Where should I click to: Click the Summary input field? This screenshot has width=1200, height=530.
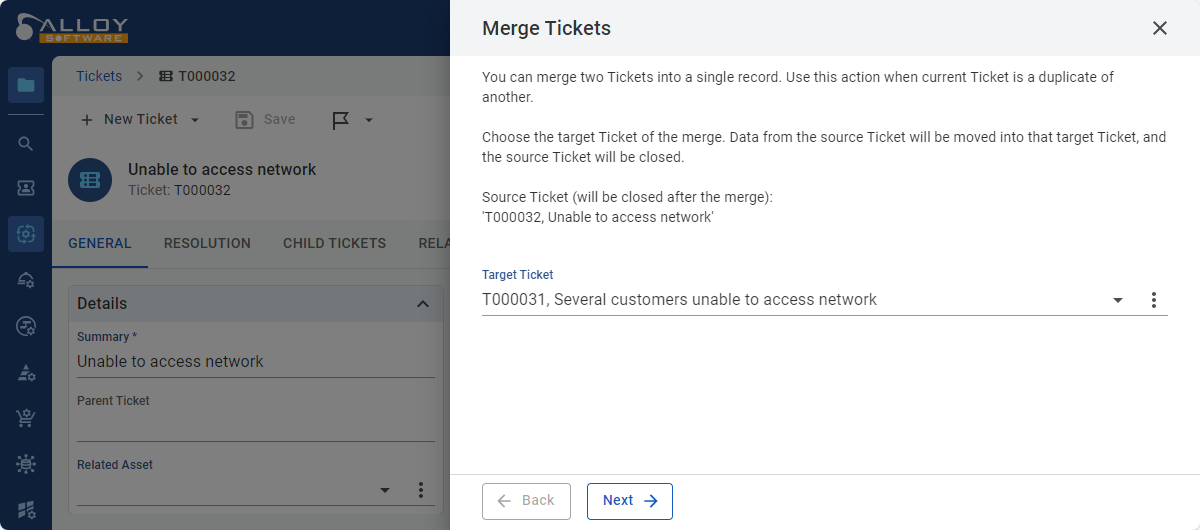coord(255,362)
